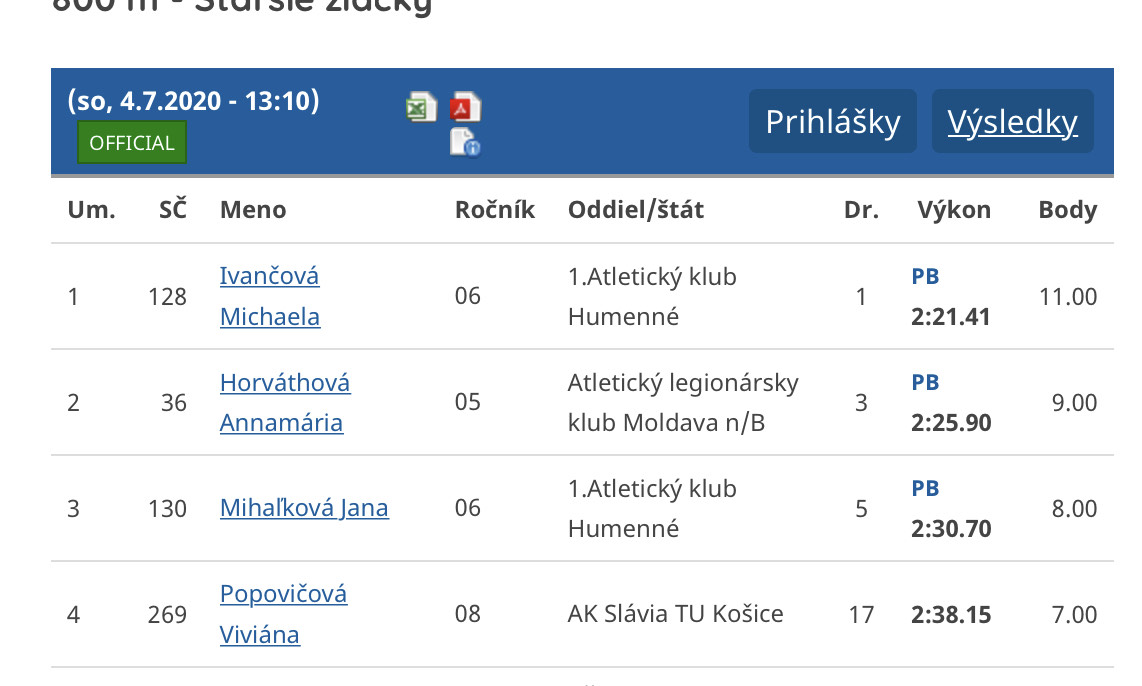Click the Ročník column header

(x=495, y=210)
